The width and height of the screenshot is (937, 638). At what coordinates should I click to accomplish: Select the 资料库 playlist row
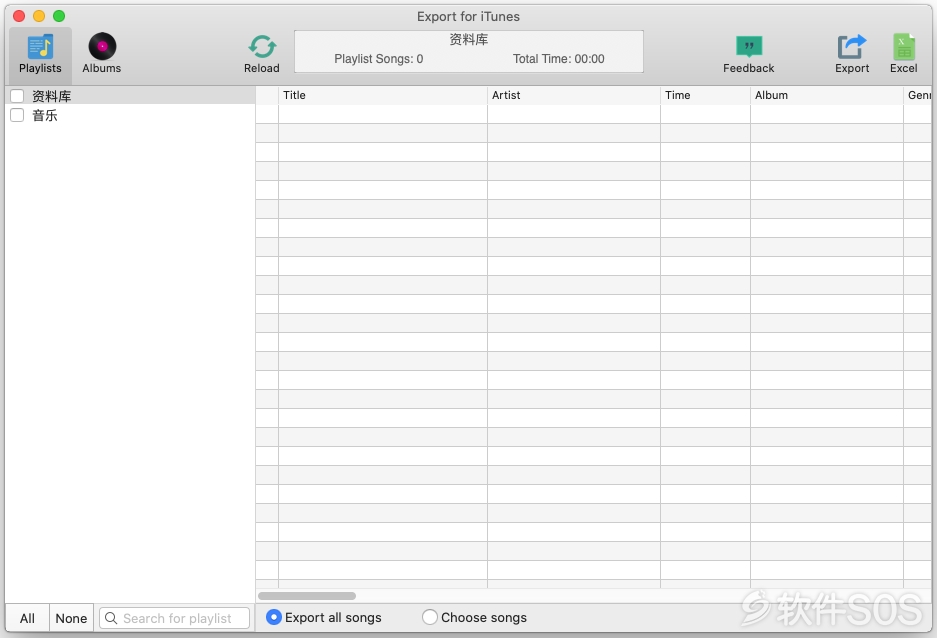pos(130,96)
